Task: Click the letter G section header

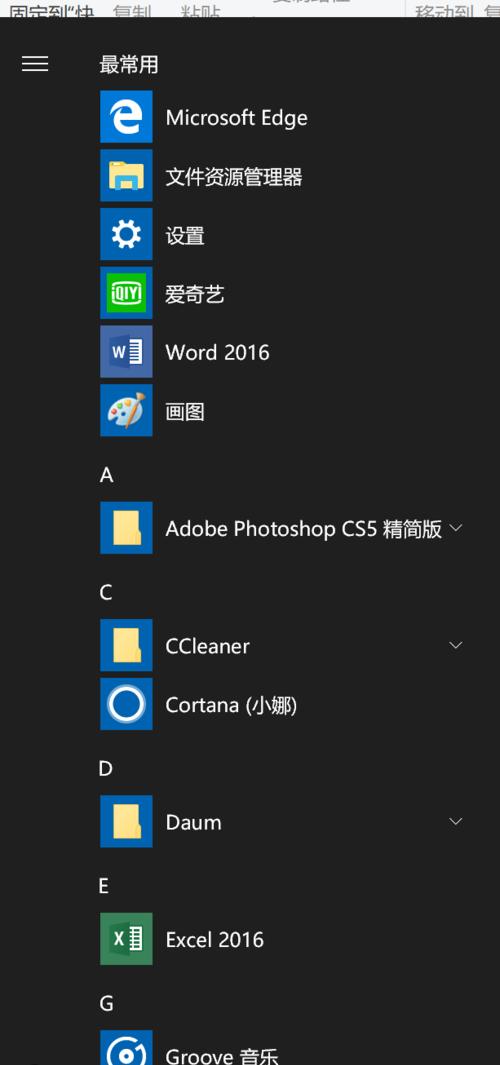Action: click(x=107, y=1003)
